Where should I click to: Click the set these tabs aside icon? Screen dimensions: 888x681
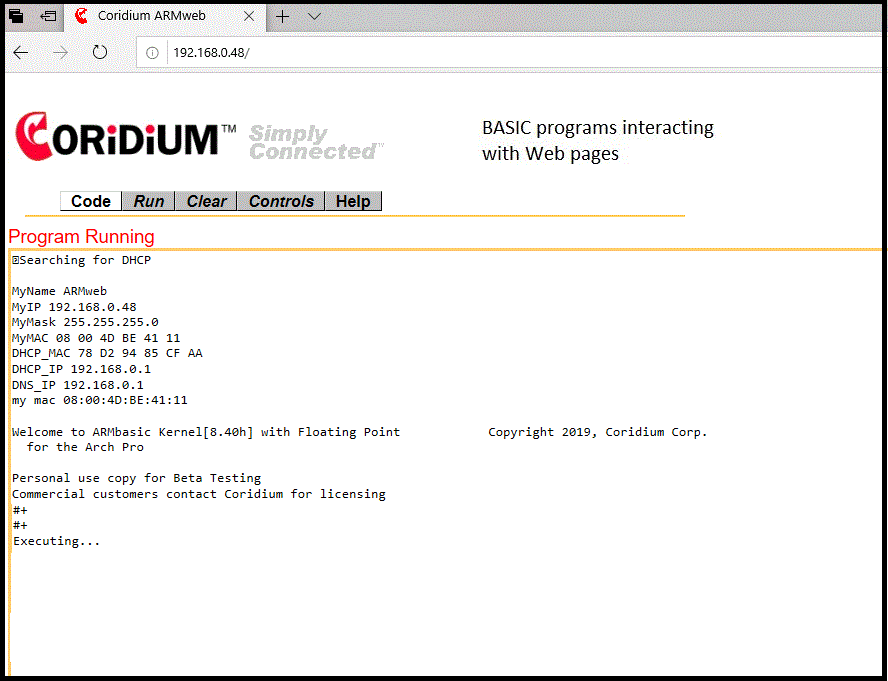[48, 16]
